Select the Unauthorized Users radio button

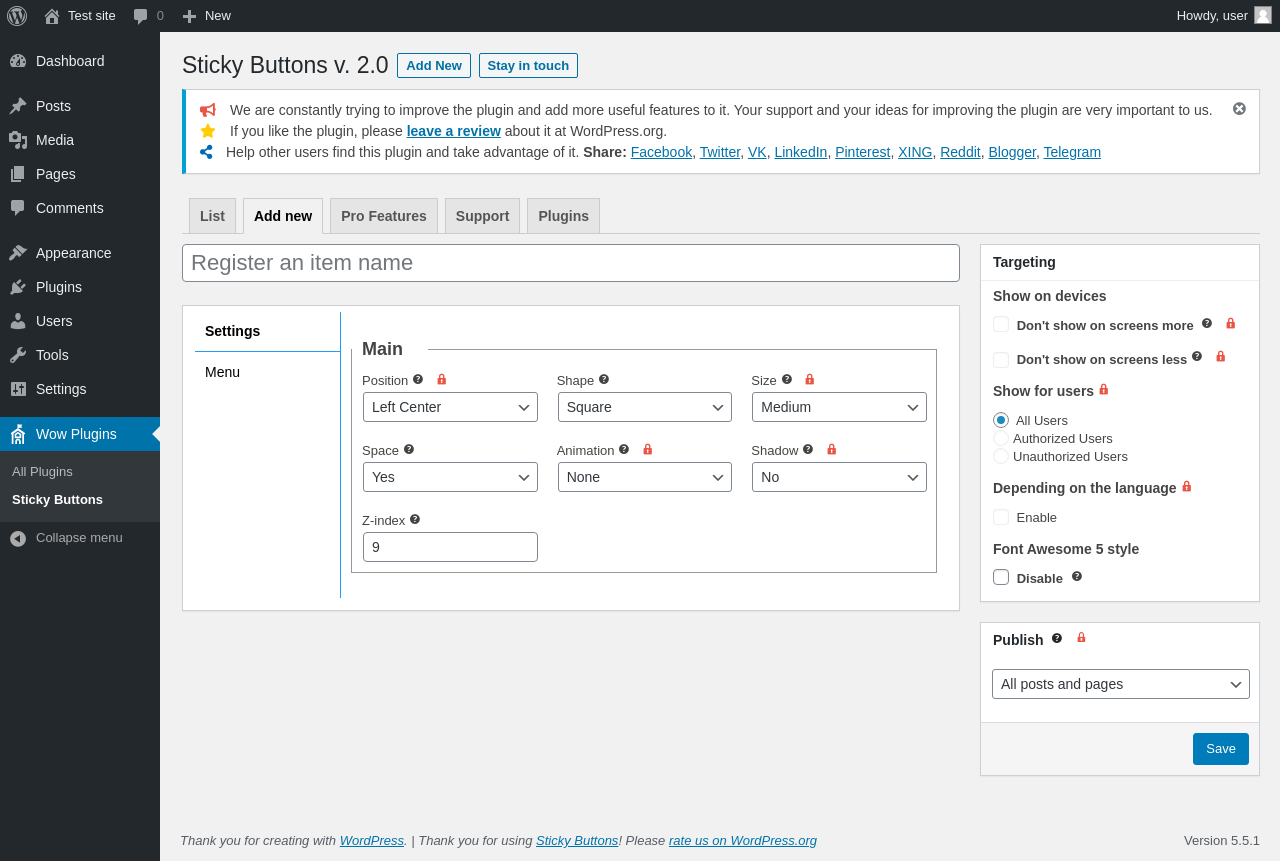pos(1001,456)
